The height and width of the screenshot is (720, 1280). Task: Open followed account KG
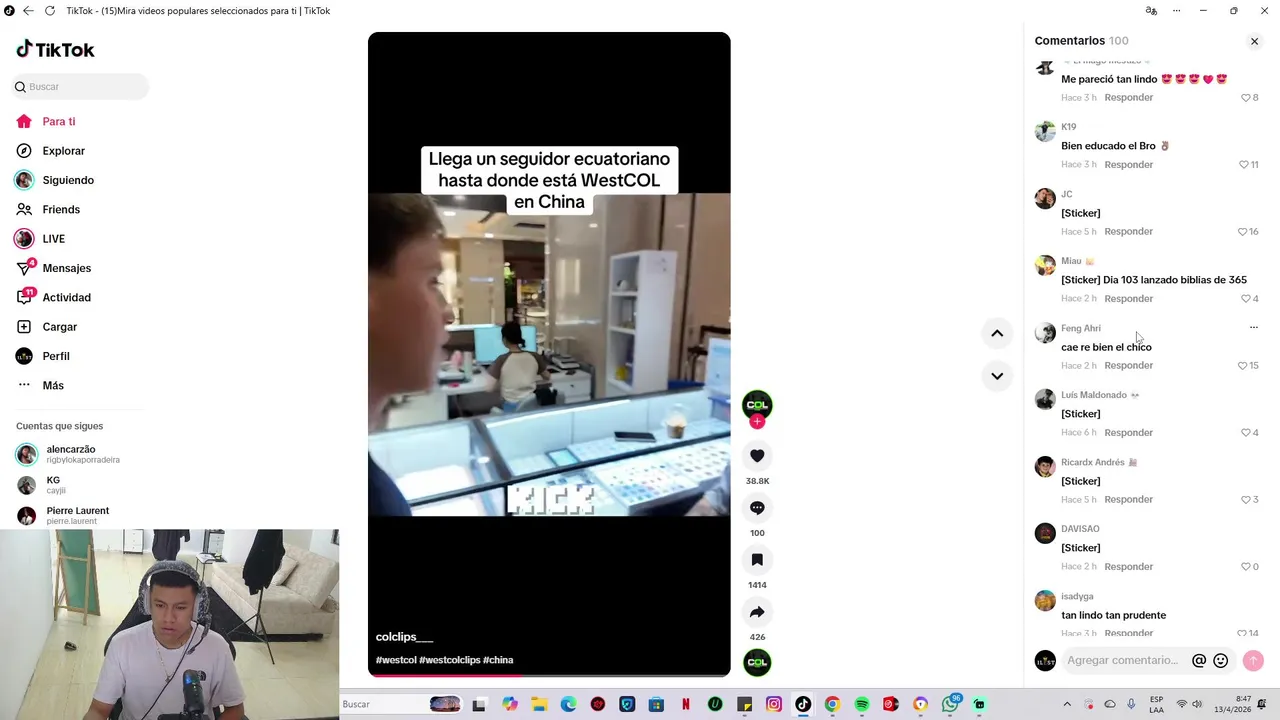tap(42, 485)
